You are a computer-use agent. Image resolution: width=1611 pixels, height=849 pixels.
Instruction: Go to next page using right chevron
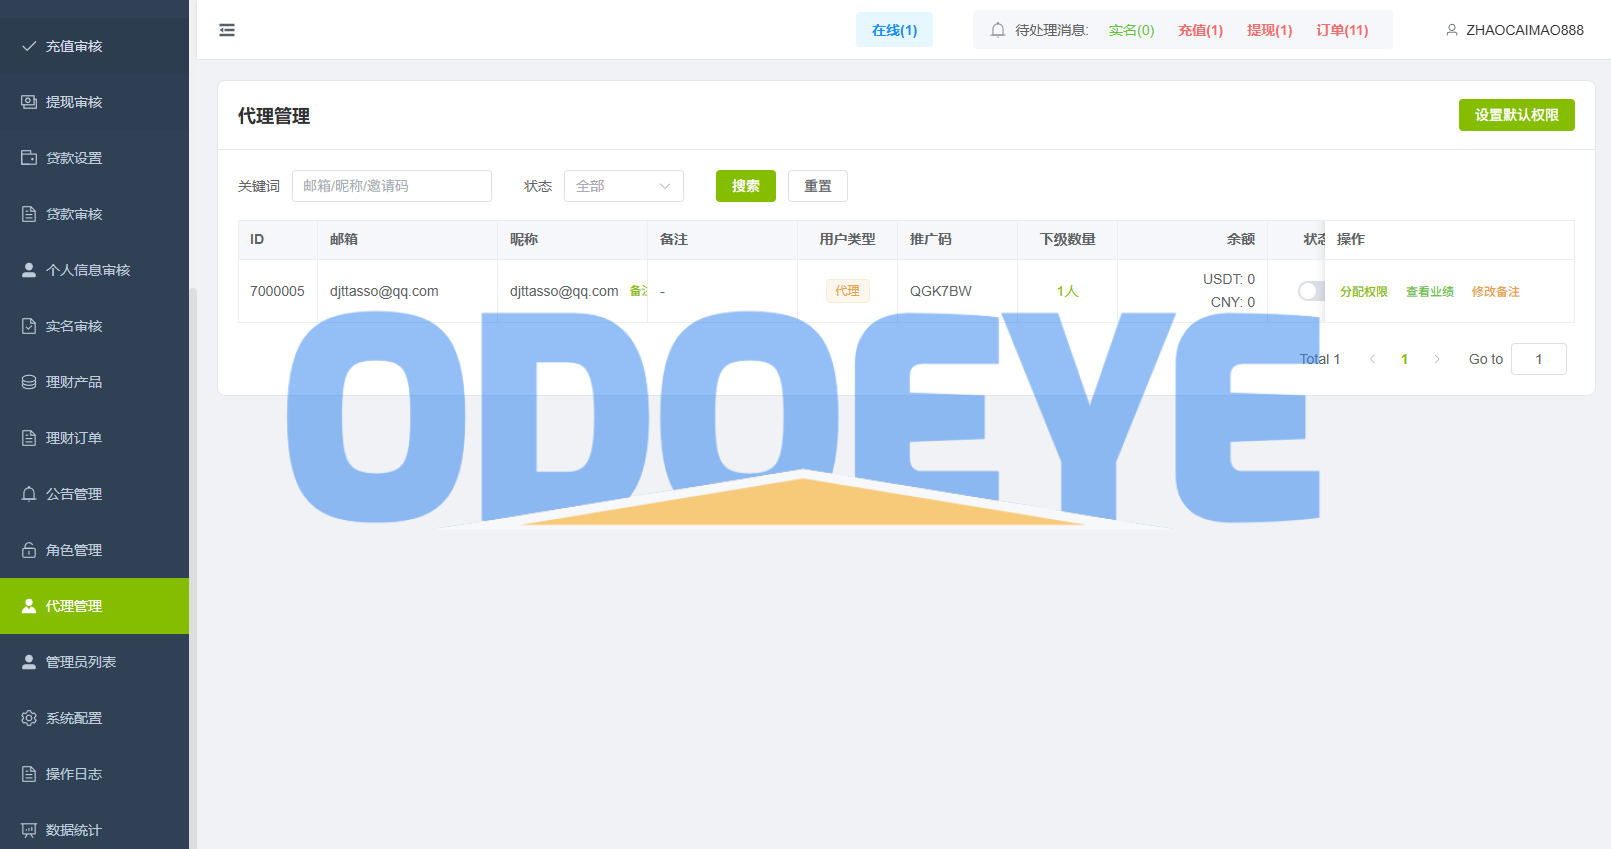pyautogui.click(x=1437, y=359)
